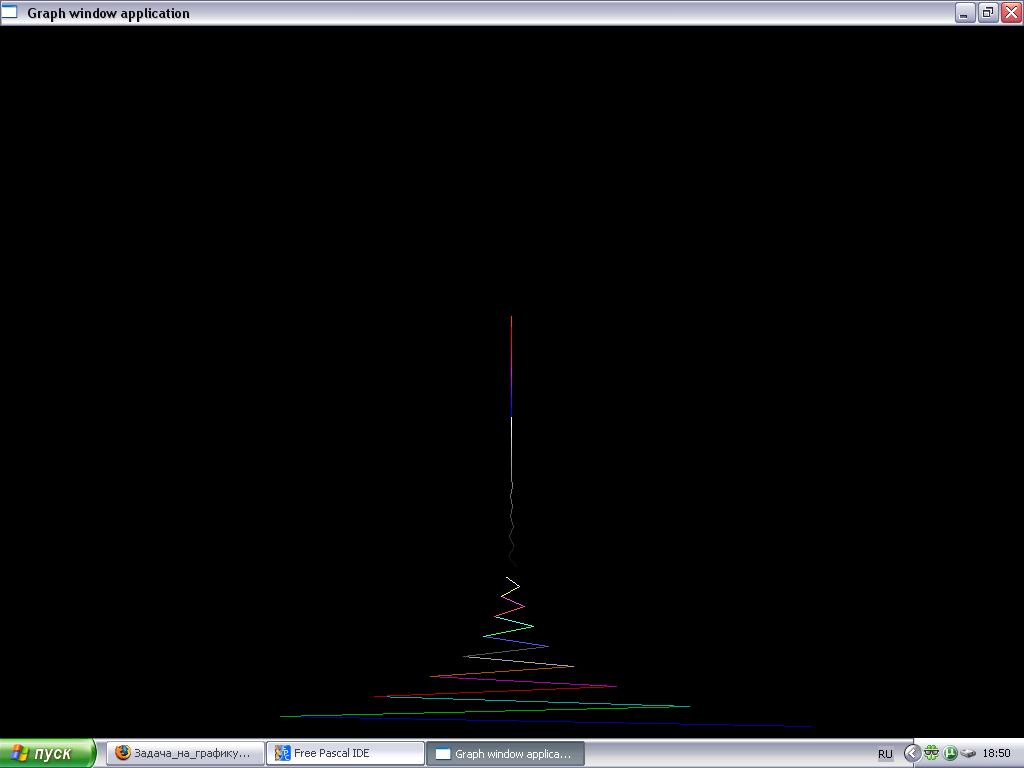1024x768 pixels.
Task: Click the Graph window application title text
Action: tap(108, 13)
